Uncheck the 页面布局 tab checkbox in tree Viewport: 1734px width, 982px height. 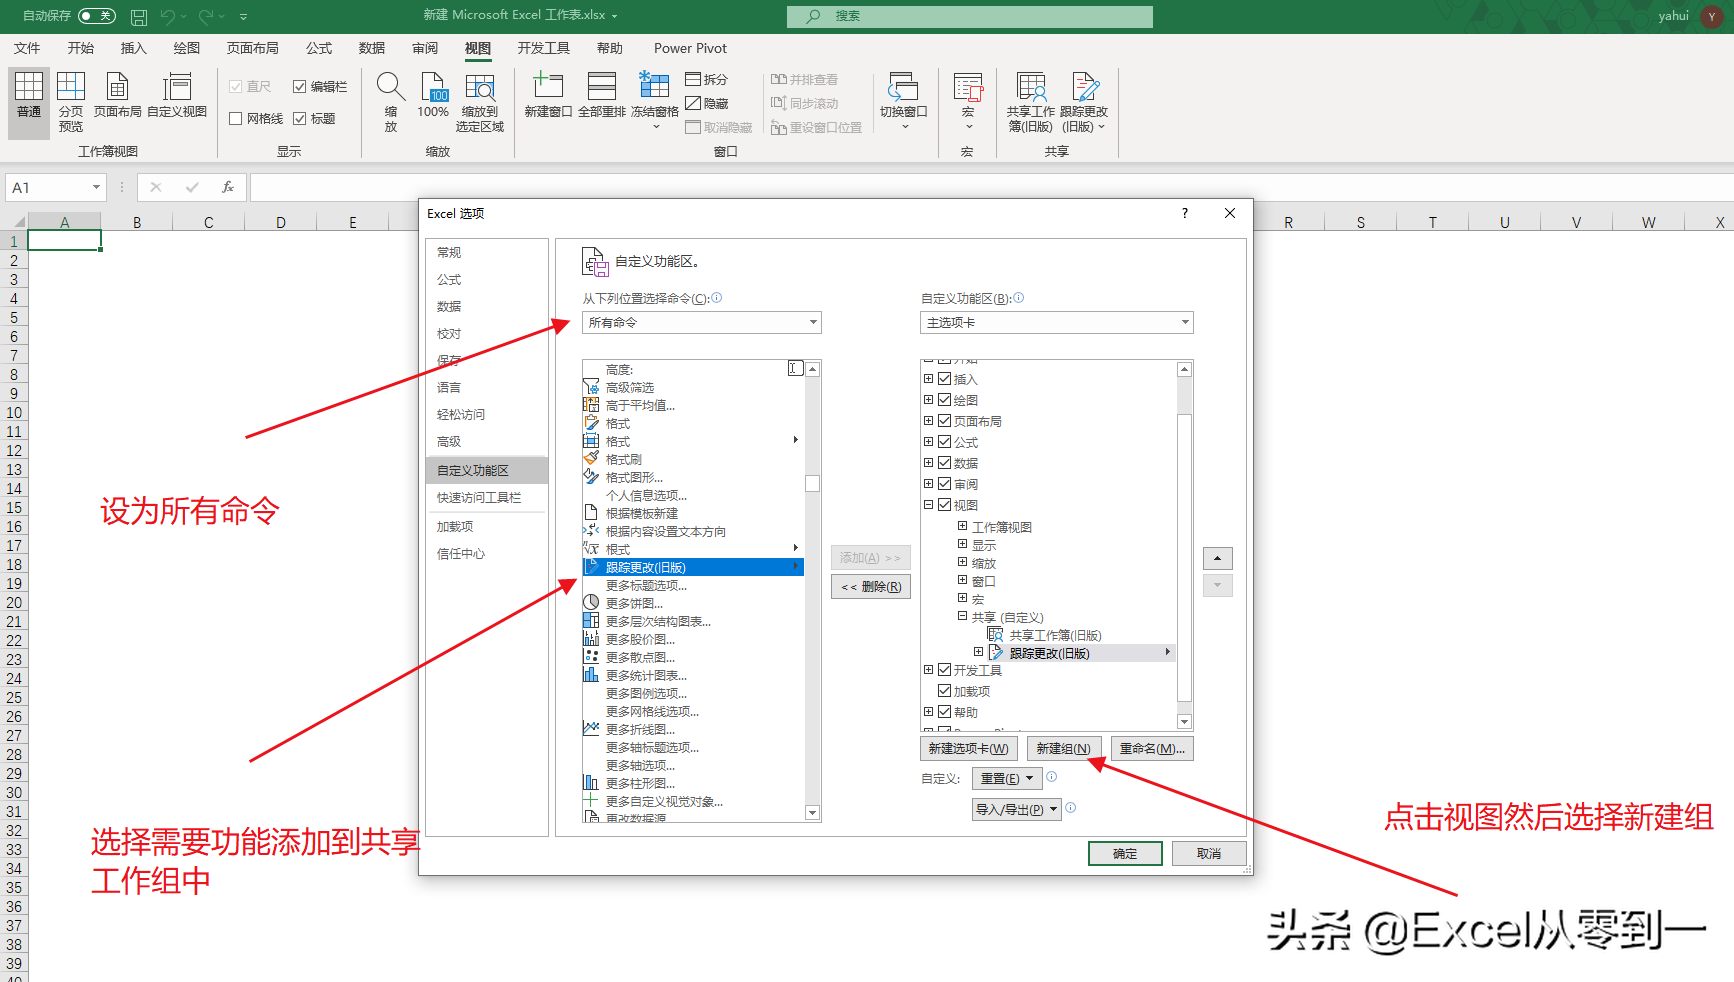(x=944, y=421)
